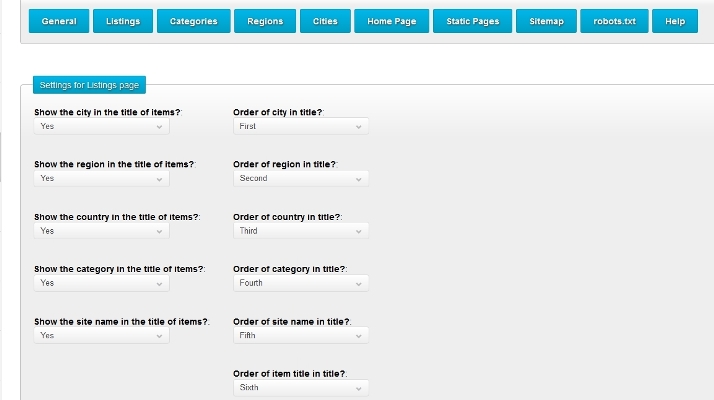This screenshot has width=714, height=400.
Task: Click the 'Show the city in the title of items?' label
Action: pyautogui.click(x=107, y=112)
